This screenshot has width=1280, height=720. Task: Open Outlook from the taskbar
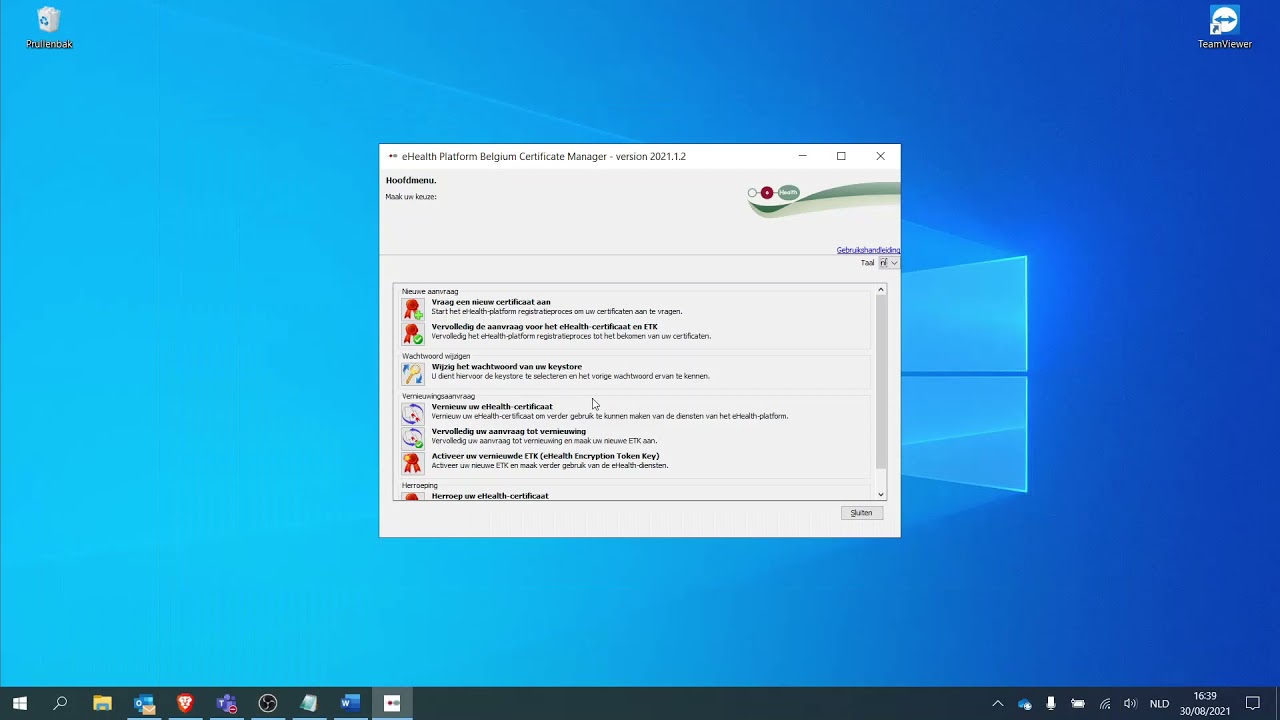tap(144, 703)
